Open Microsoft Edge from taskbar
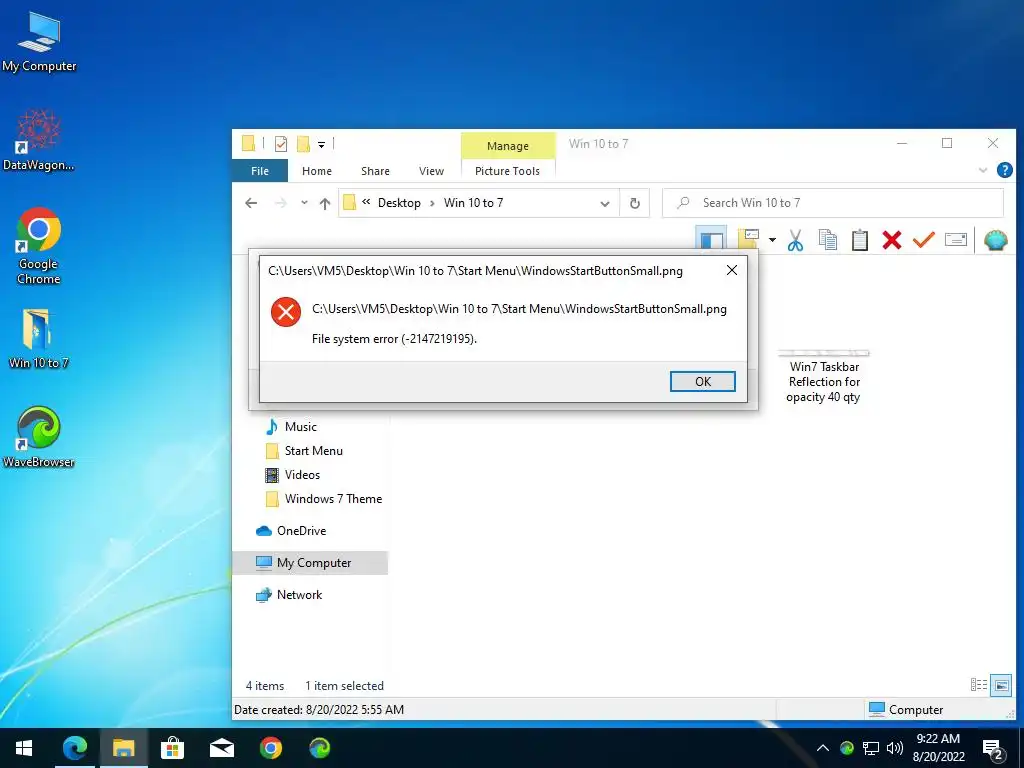 pos(74,748)
